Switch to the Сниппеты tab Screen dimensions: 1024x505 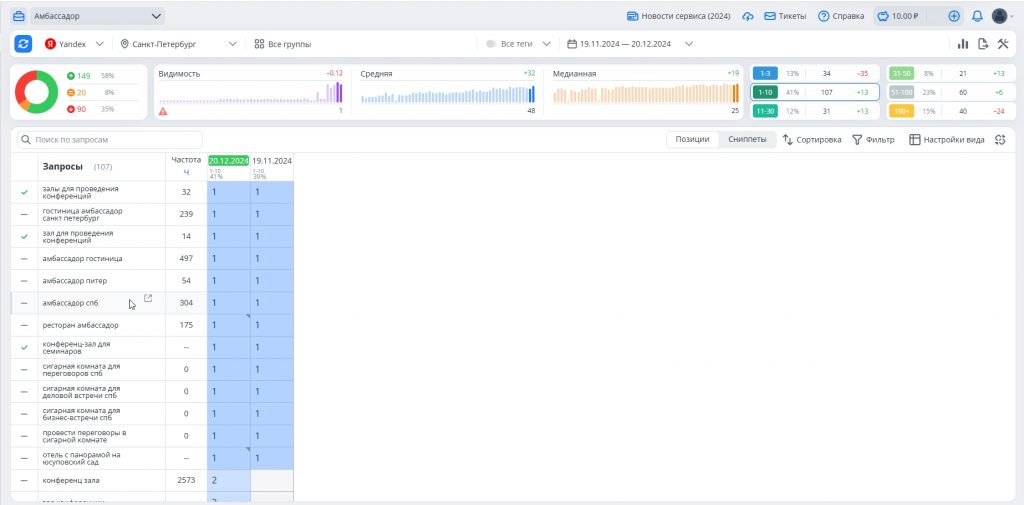pyautogui.click(x=747, y=140)
